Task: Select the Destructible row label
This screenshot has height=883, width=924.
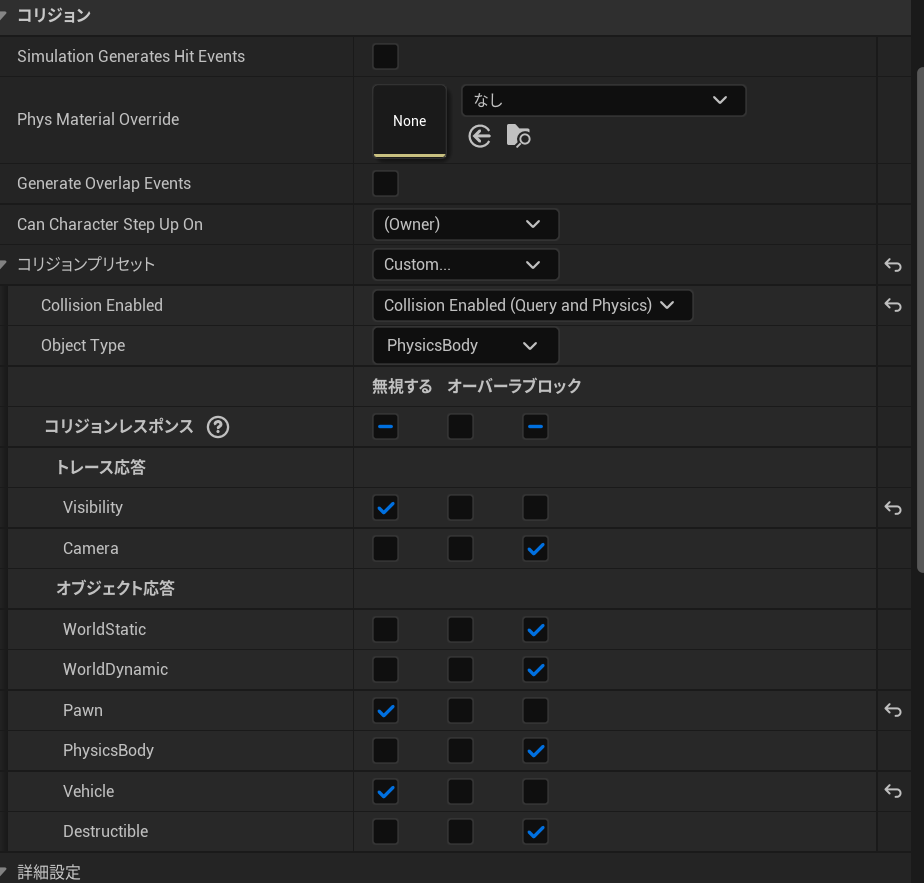Action: [x=105, y=831]
